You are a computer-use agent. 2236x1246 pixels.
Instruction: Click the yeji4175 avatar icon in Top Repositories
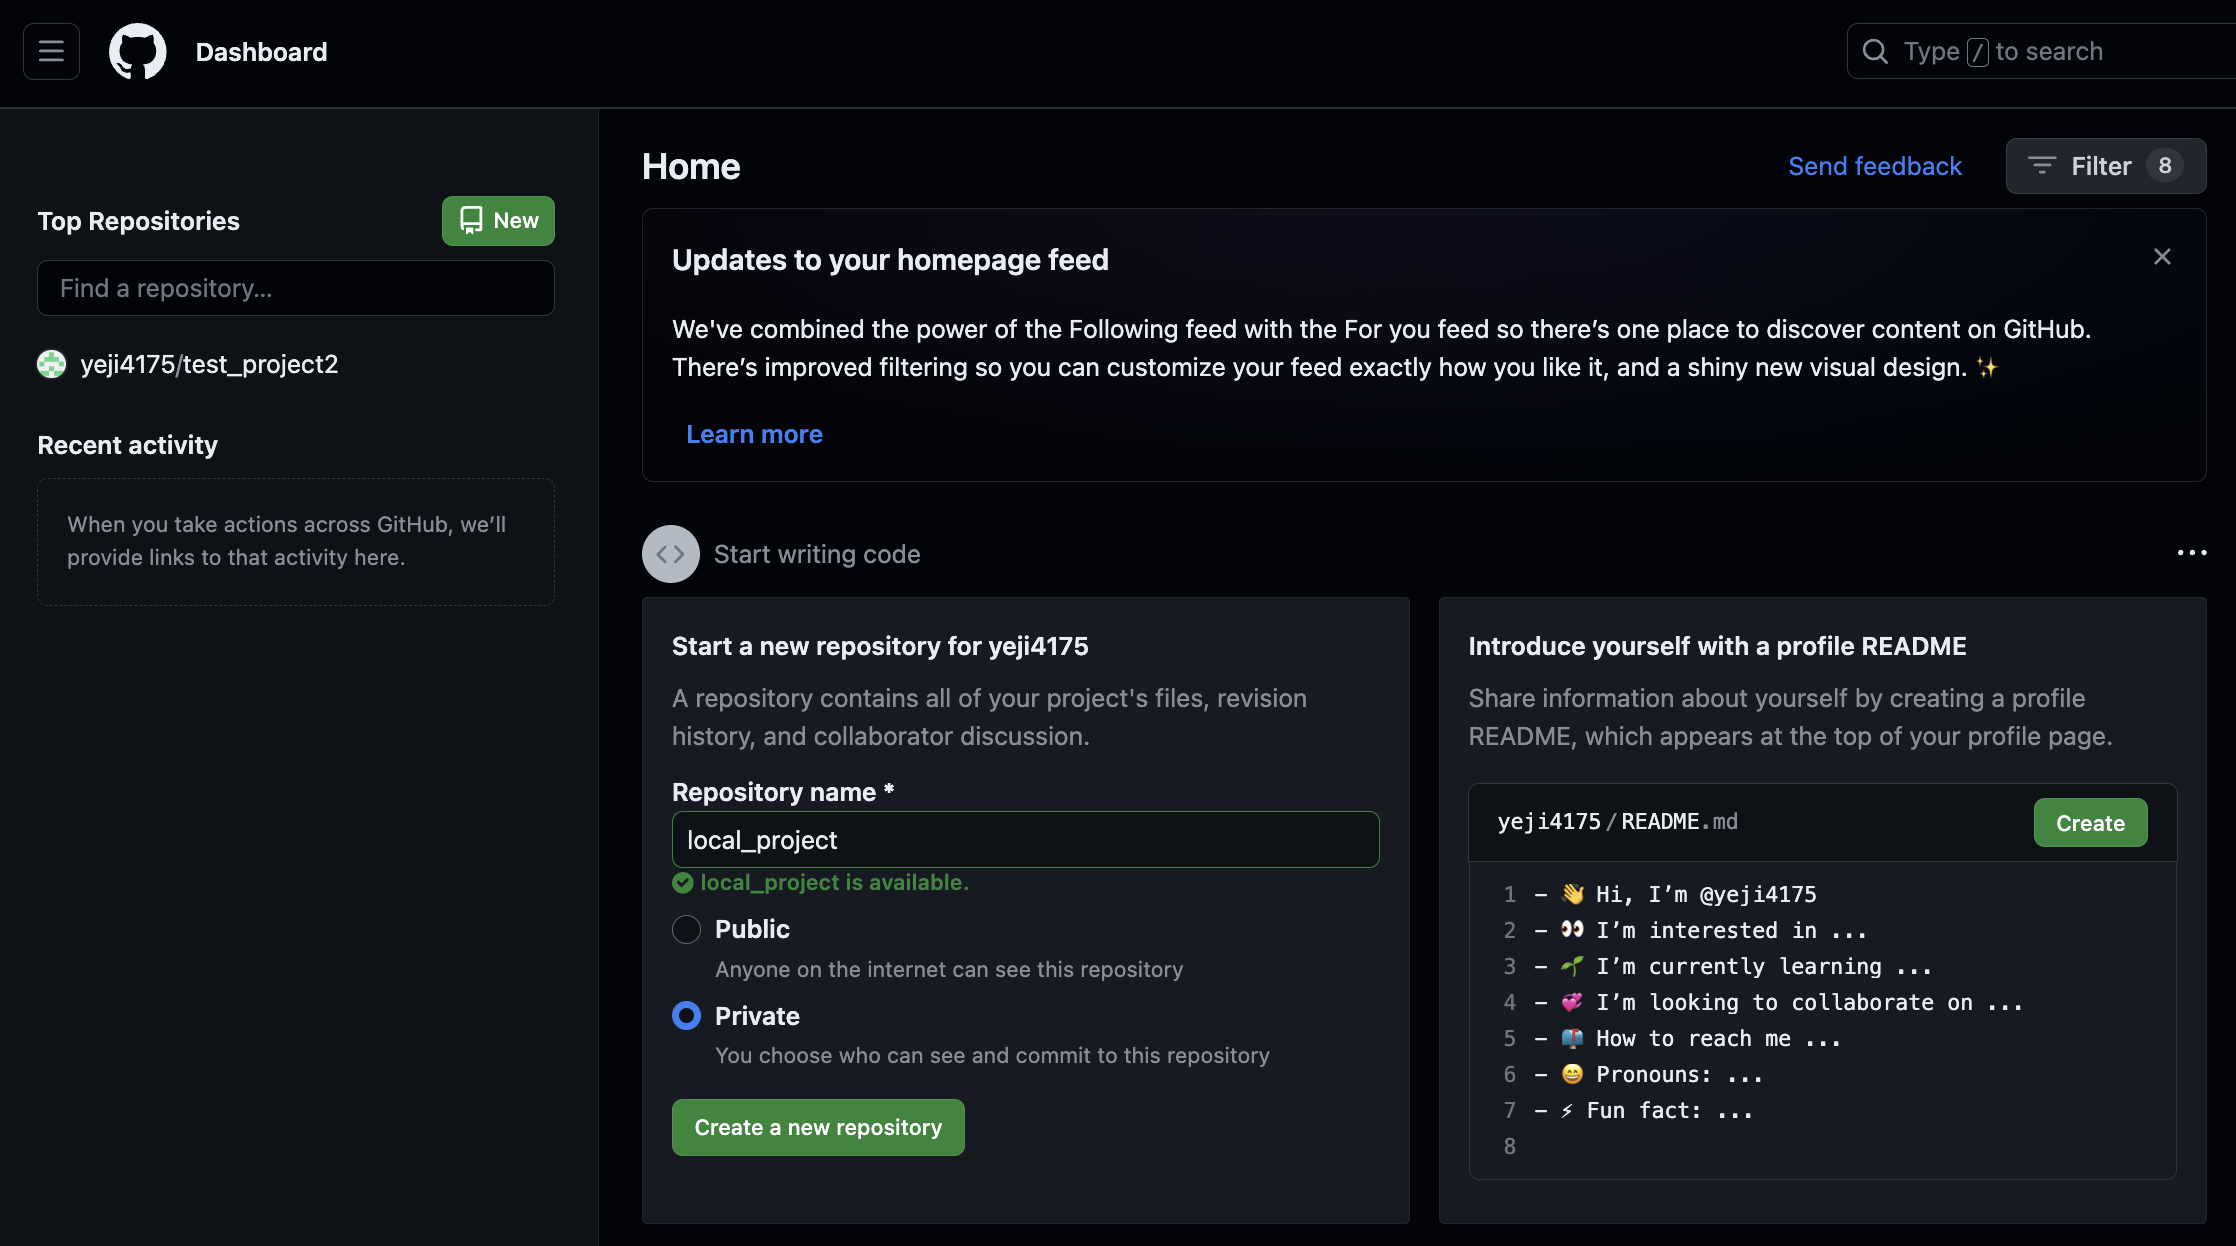(x=52, y=364)
